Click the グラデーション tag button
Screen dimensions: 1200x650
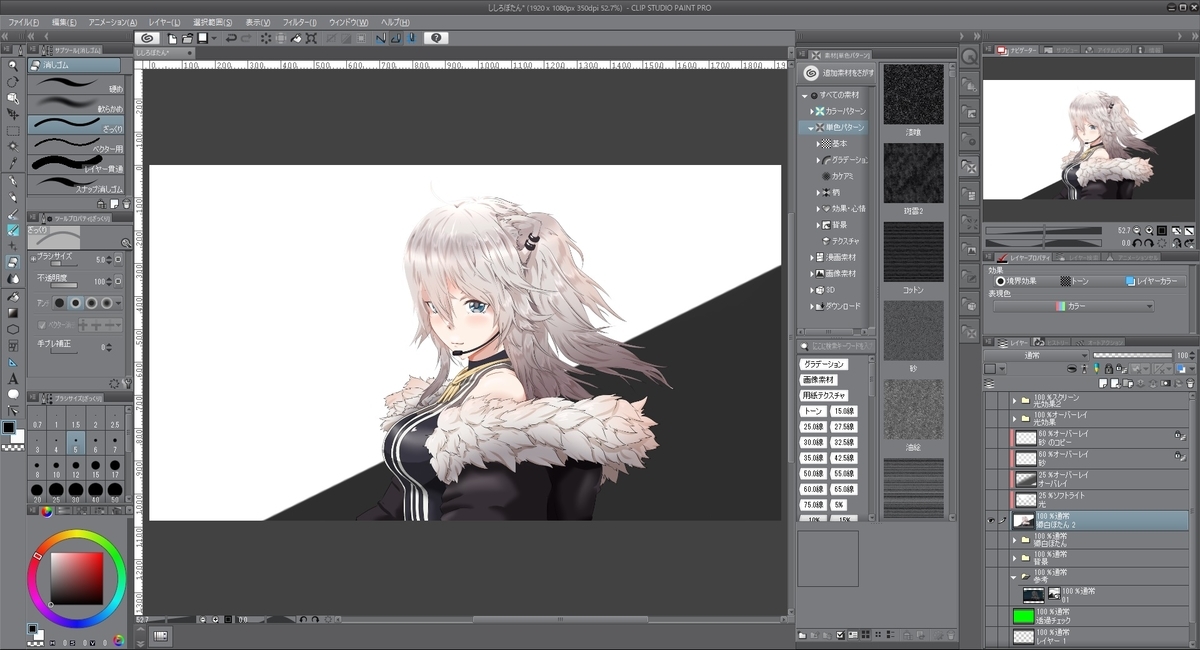point(824,365)
